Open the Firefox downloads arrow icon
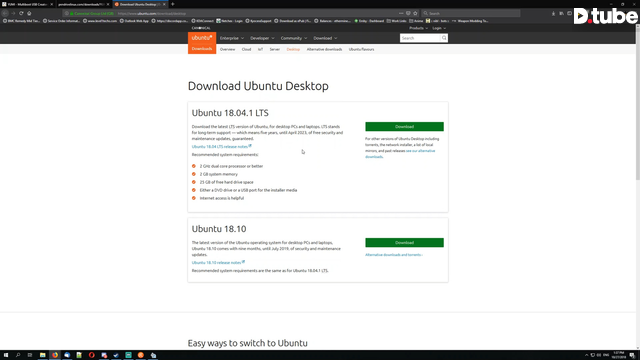 click(553, 13)
